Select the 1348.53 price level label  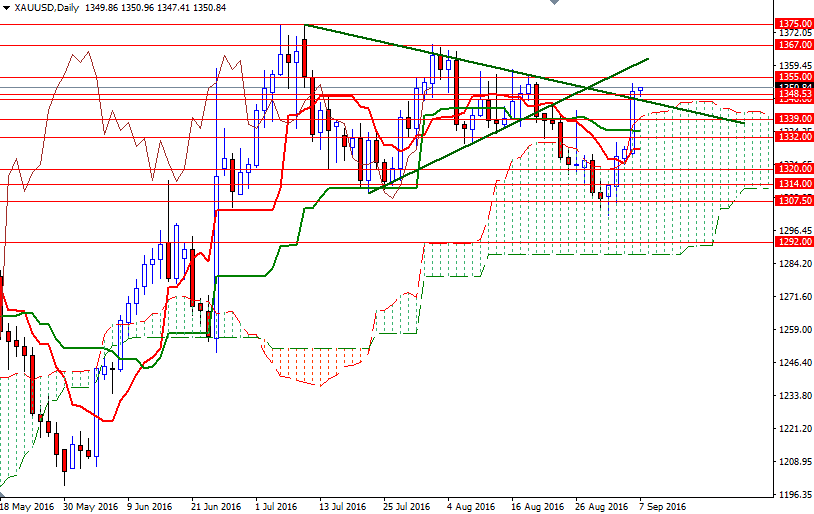(x=794, y=94)
